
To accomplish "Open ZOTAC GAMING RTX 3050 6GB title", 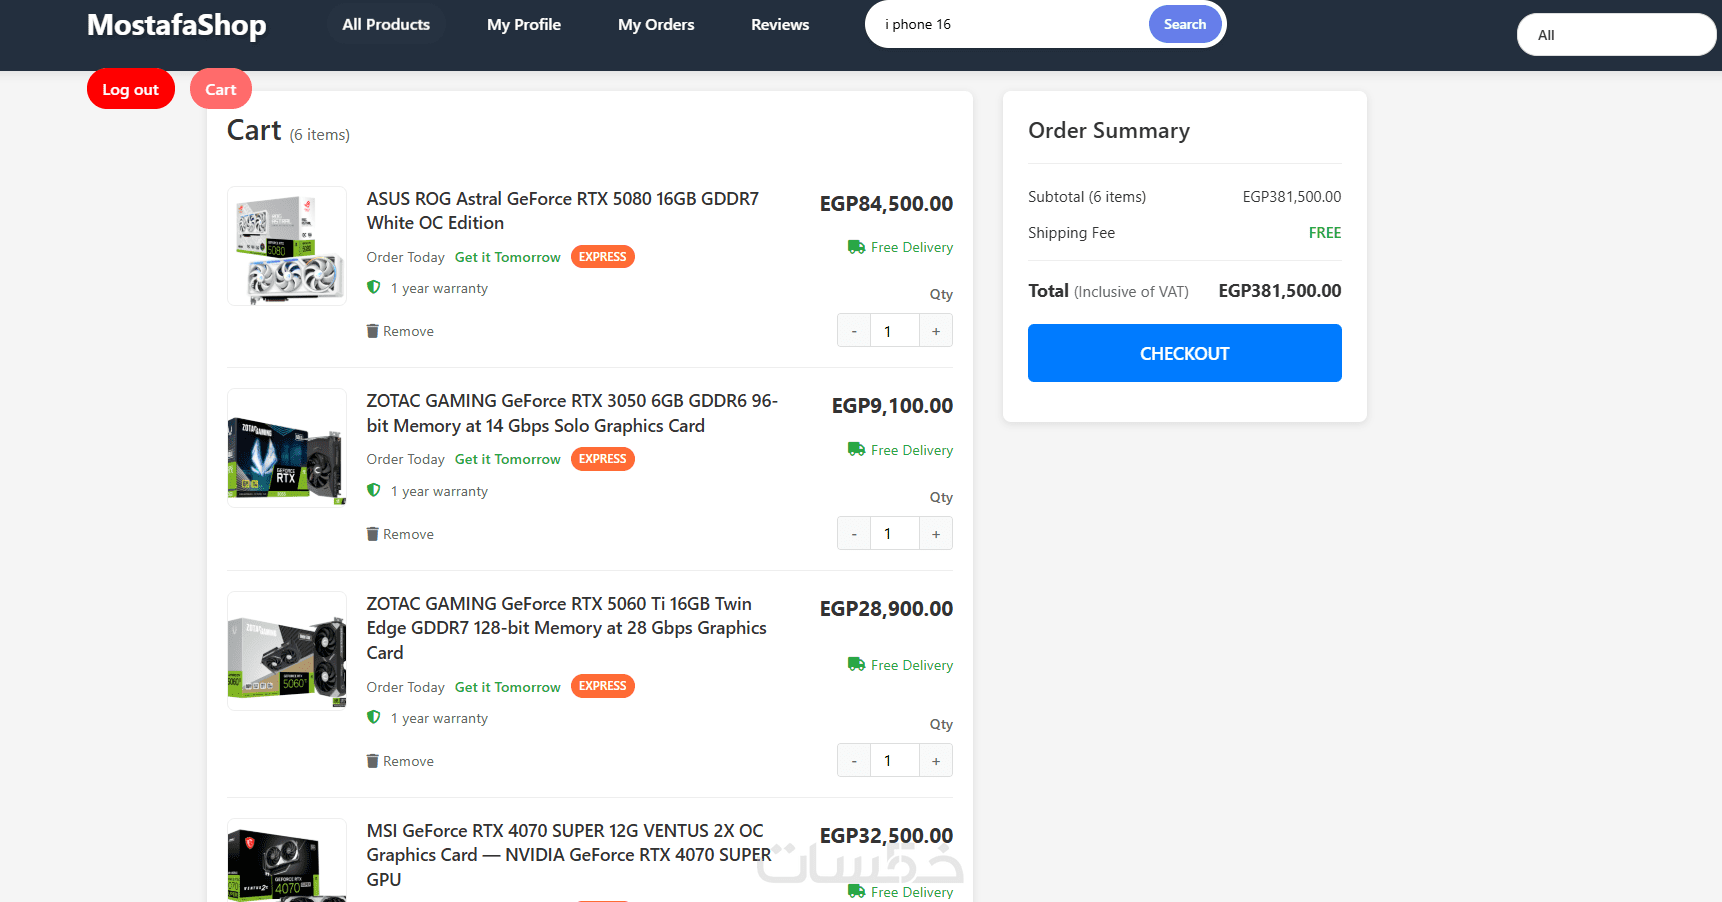I will pos(572,413).
